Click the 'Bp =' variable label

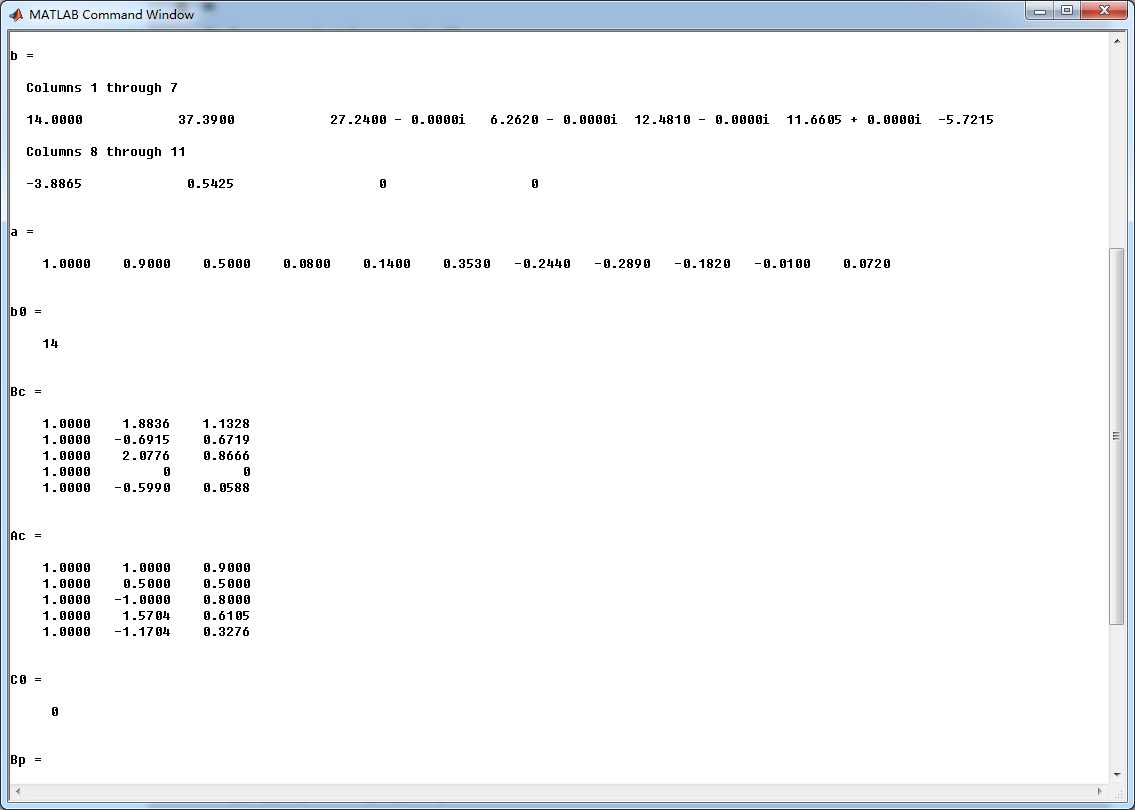coord(26,760)
